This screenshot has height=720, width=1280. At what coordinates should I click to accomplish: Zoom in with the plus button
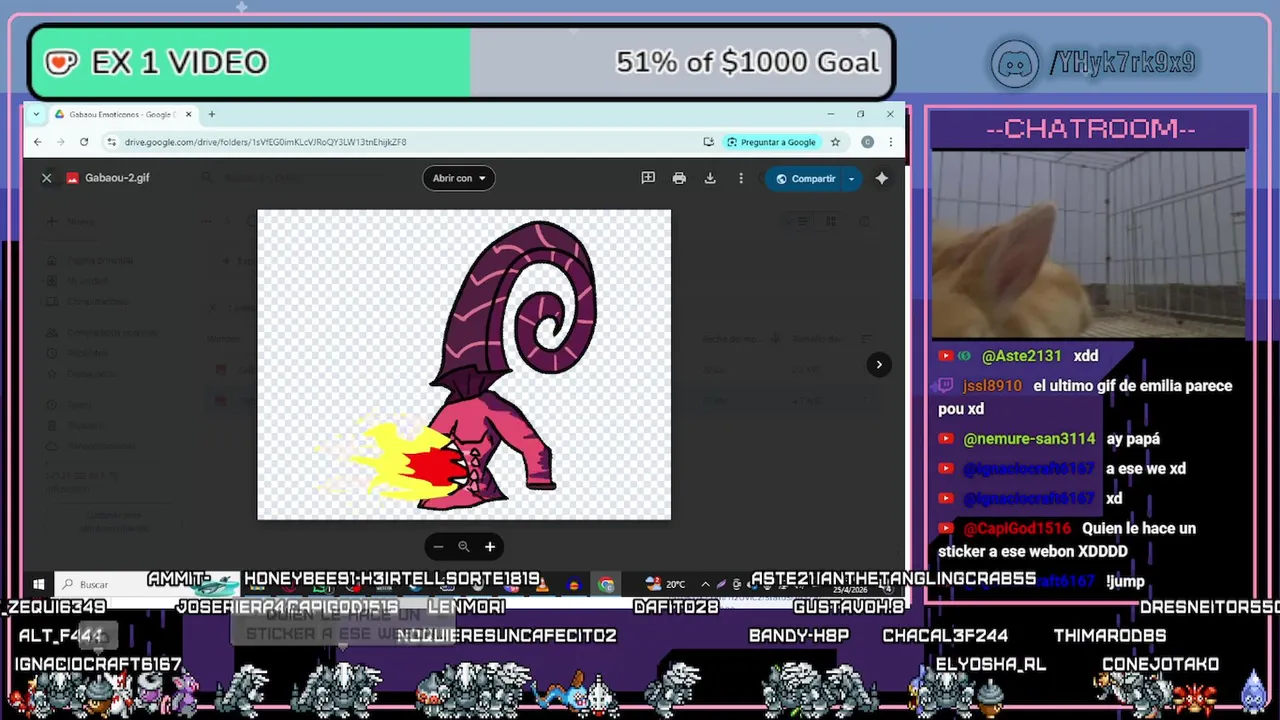point(490,546)
